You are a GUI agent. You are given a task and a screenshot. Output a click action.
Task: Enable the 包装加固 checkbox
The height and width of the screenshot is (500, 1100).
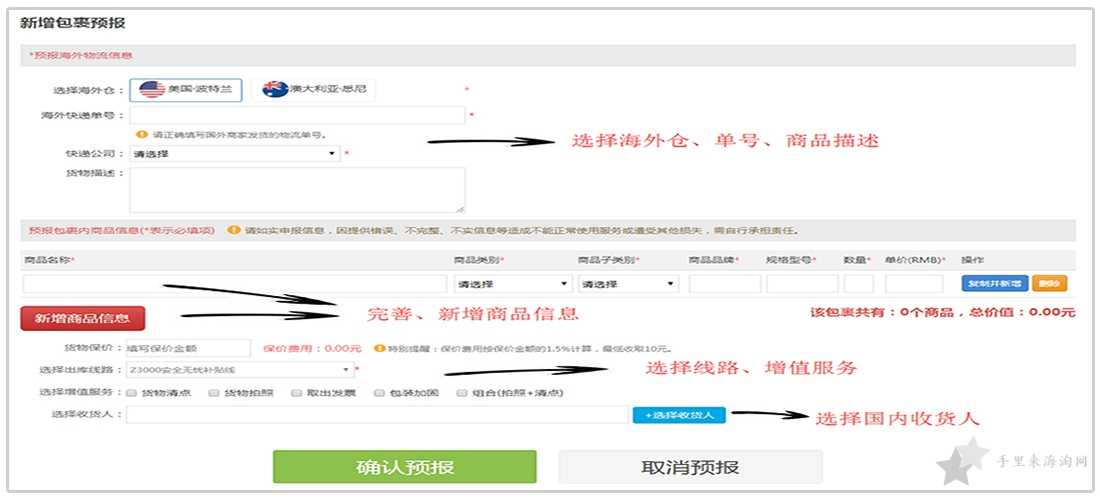click(380, 393)
